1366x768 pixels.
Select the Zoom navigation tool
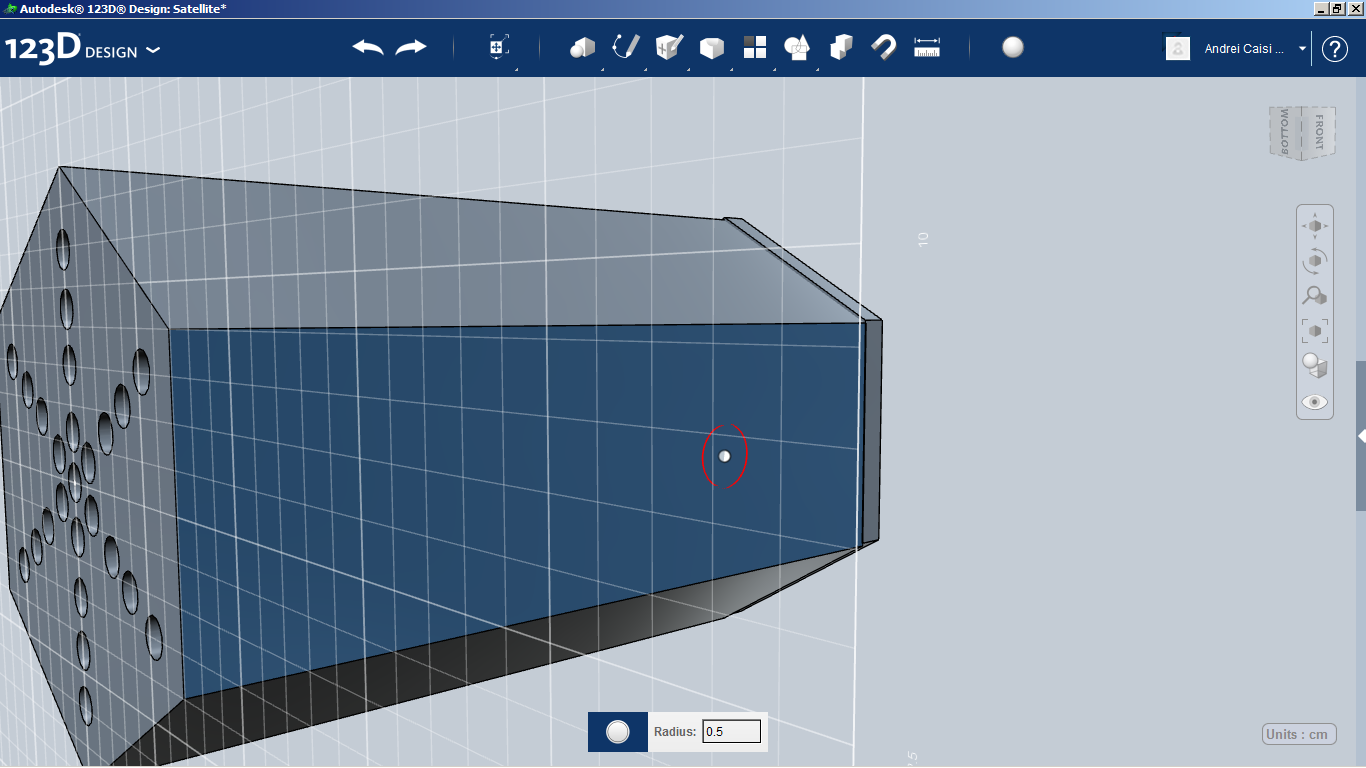click(1315, 296)
